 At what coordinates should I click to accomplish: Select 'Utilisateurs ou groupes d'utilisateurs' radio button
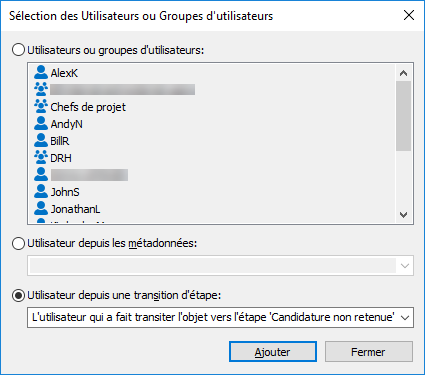[18, 50]
